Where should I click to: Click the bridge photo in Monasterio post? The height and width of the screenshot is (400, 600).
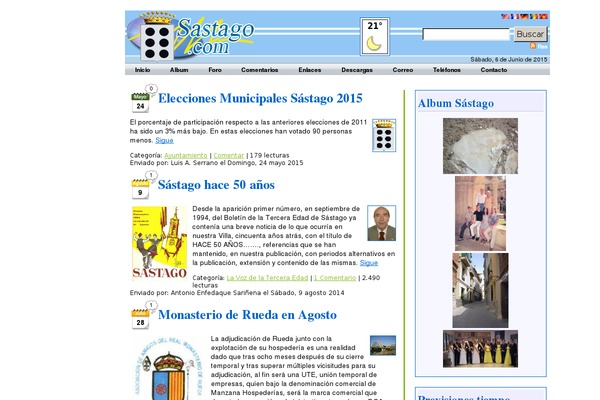(x=383, y=345)
